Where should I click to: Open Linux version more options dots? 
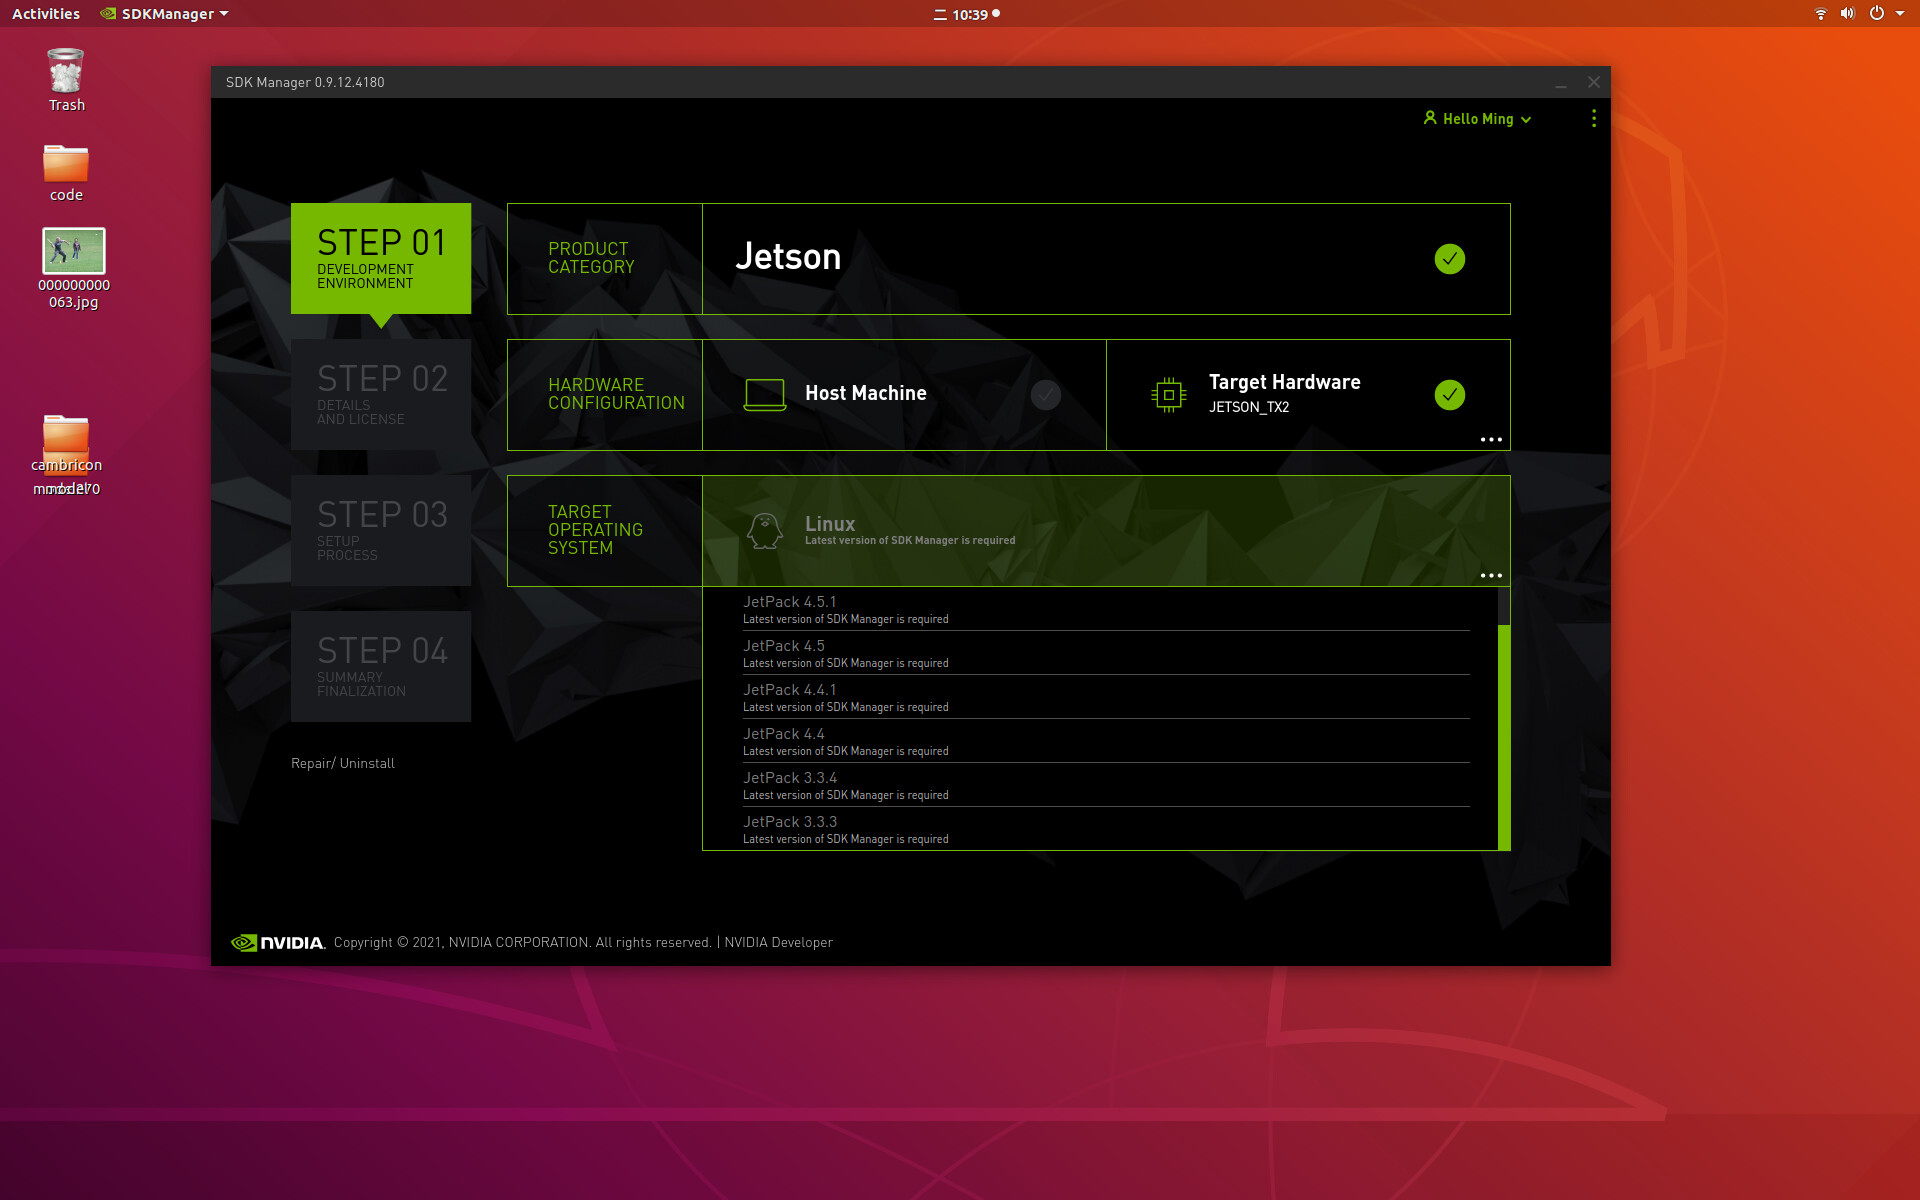[1491, 576]
